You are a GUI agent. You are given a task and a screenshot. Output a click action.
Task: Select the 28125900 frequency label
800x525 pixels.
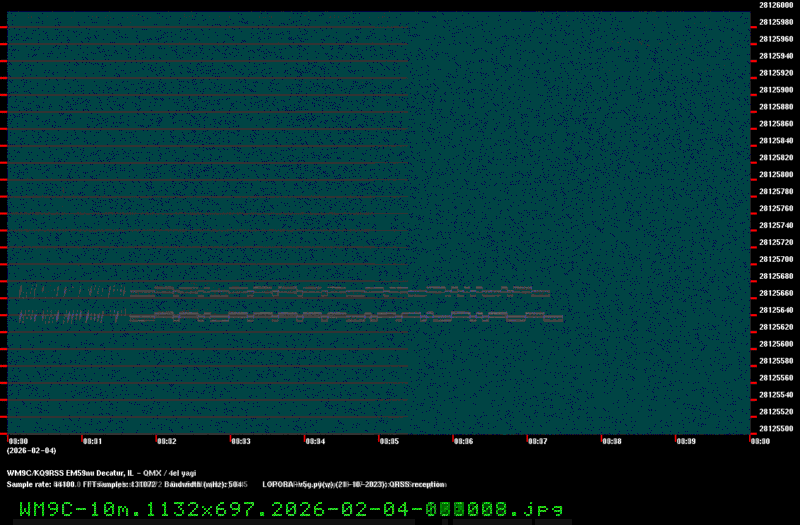tap(776, 90)
